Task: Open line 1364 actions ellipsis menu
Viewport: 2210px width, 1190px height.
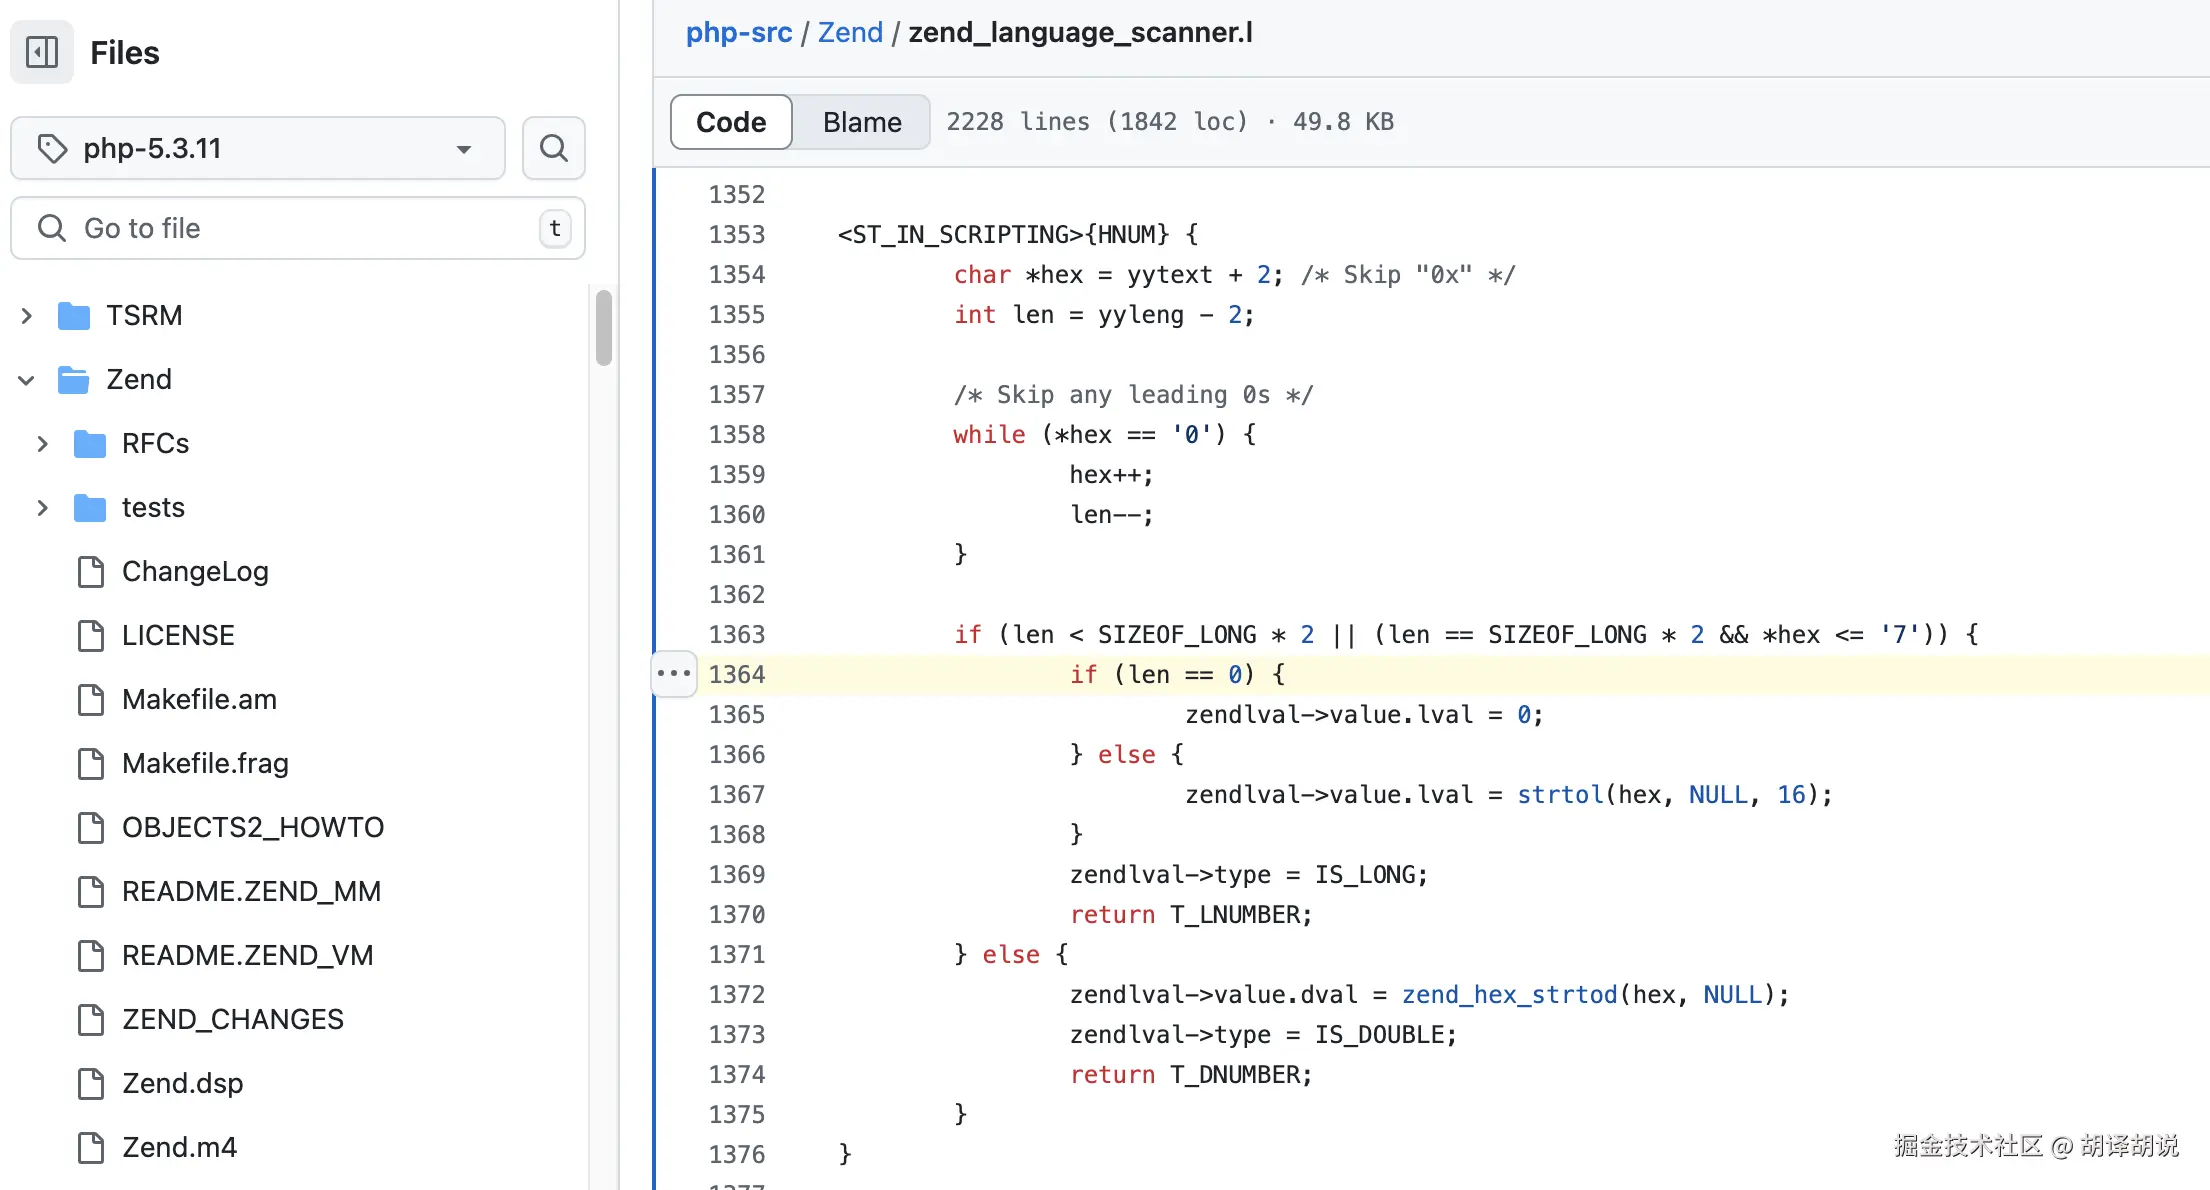Action: (674, 674)
